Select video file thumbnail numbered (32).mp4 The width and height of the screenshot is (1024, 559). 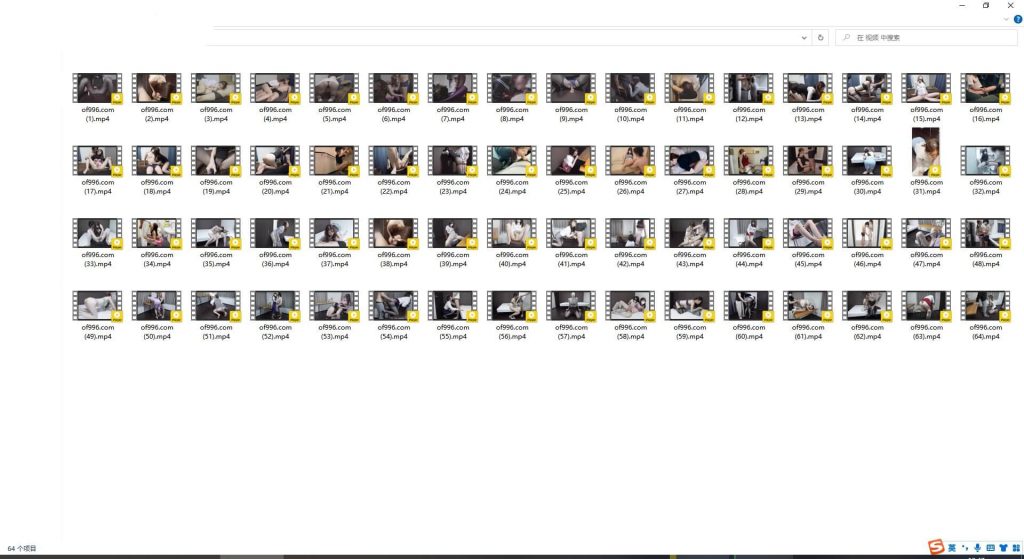[985, 161]
